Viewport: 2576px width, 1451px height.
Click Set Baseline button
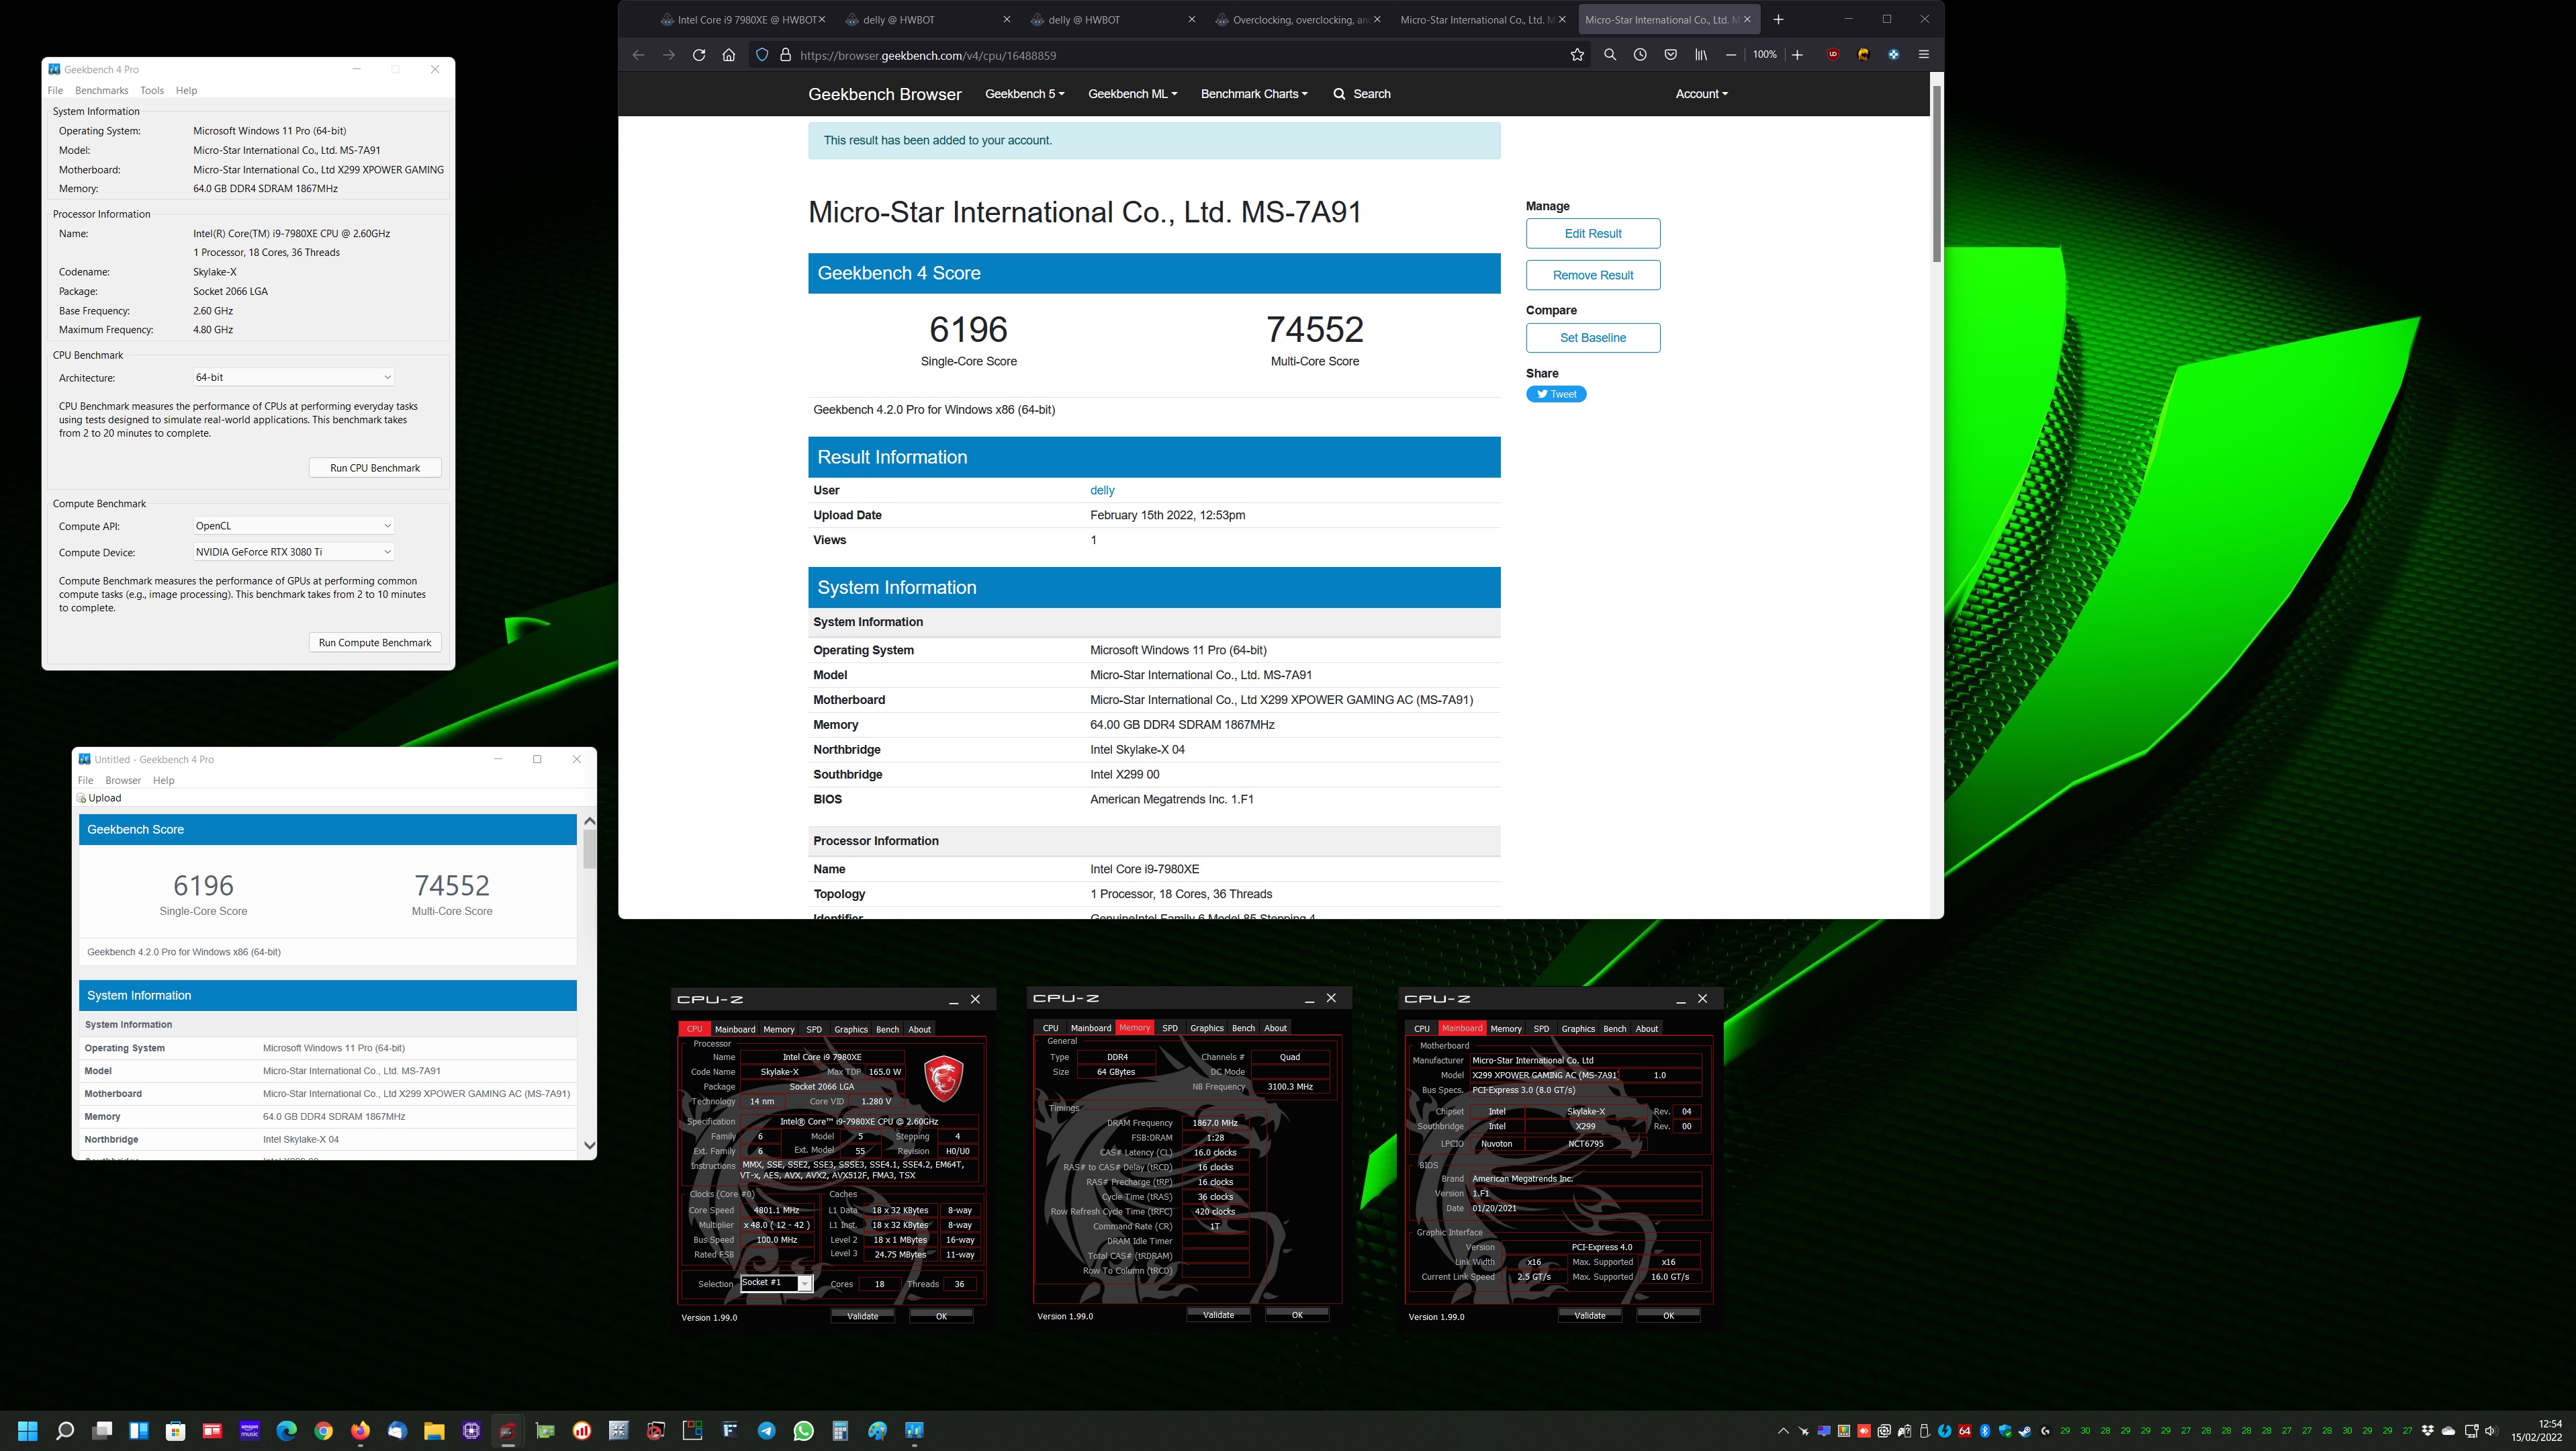pos(1593,338)
